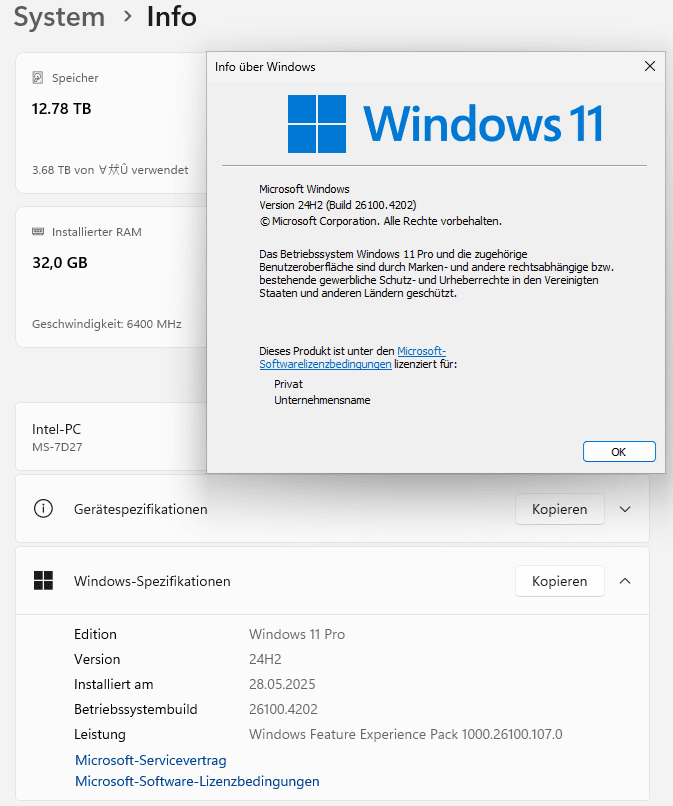
Task: Copy the Gerätespezifikationen details
Action: (x=559, y=509)
